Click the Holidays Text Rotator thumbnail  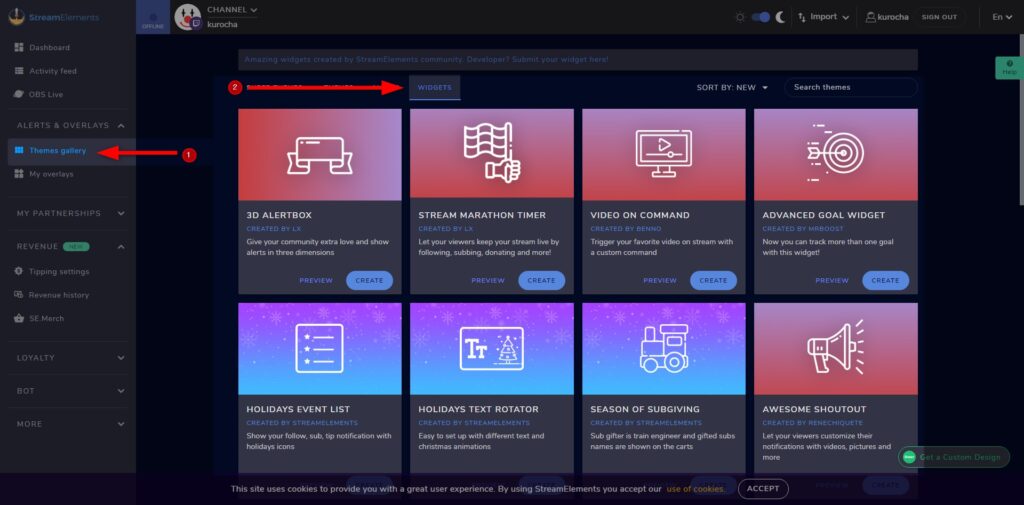pos(492,349)
